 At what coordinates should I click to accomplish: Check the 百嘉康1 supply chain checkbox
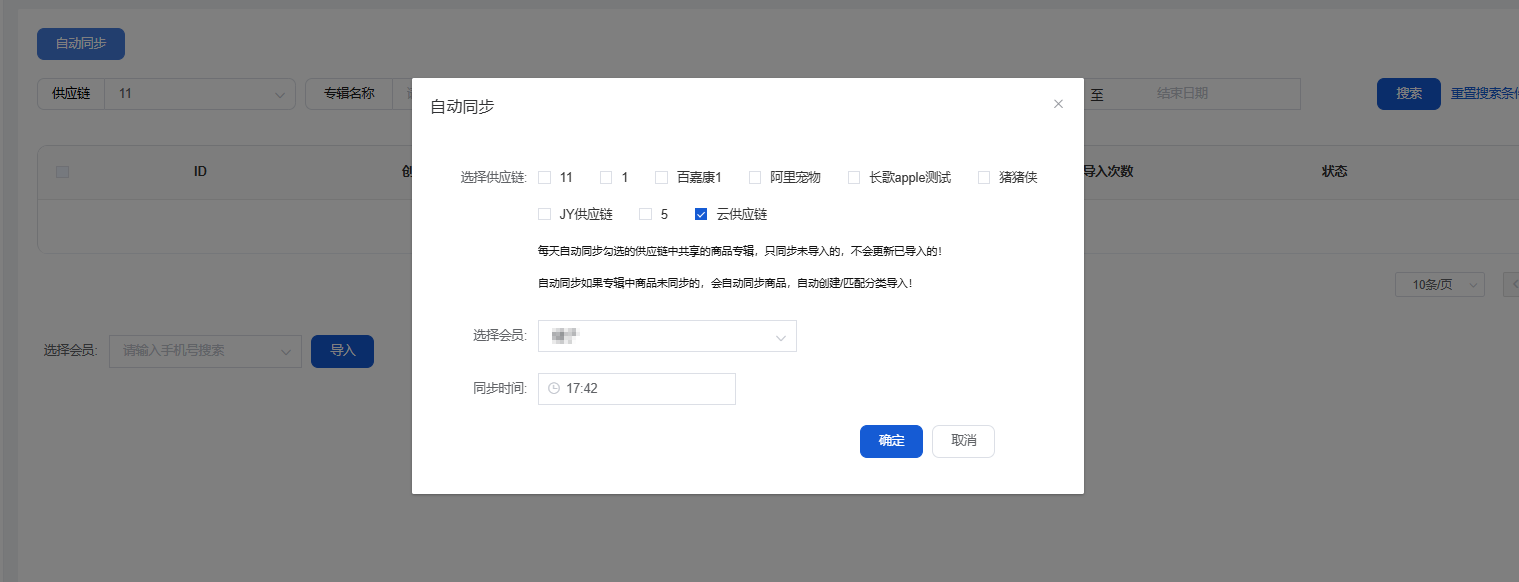coord(661,178)
